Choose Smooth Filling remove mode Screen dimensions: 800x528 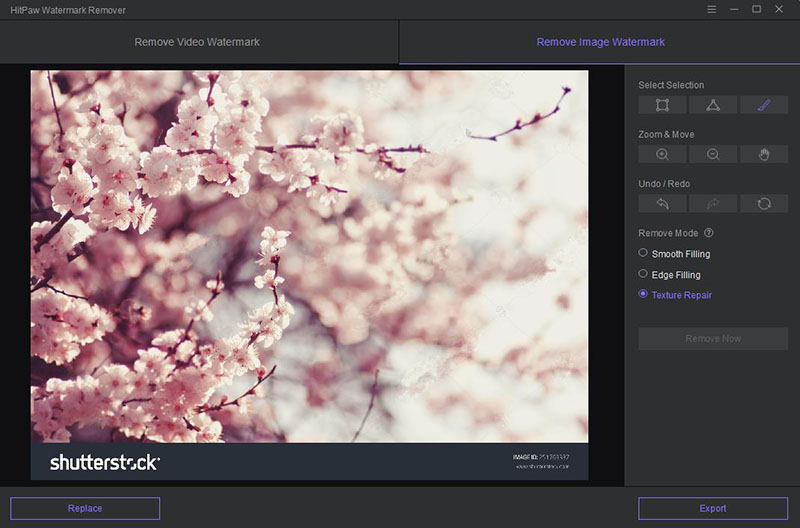pyautogui.click(x=674, y=254)
